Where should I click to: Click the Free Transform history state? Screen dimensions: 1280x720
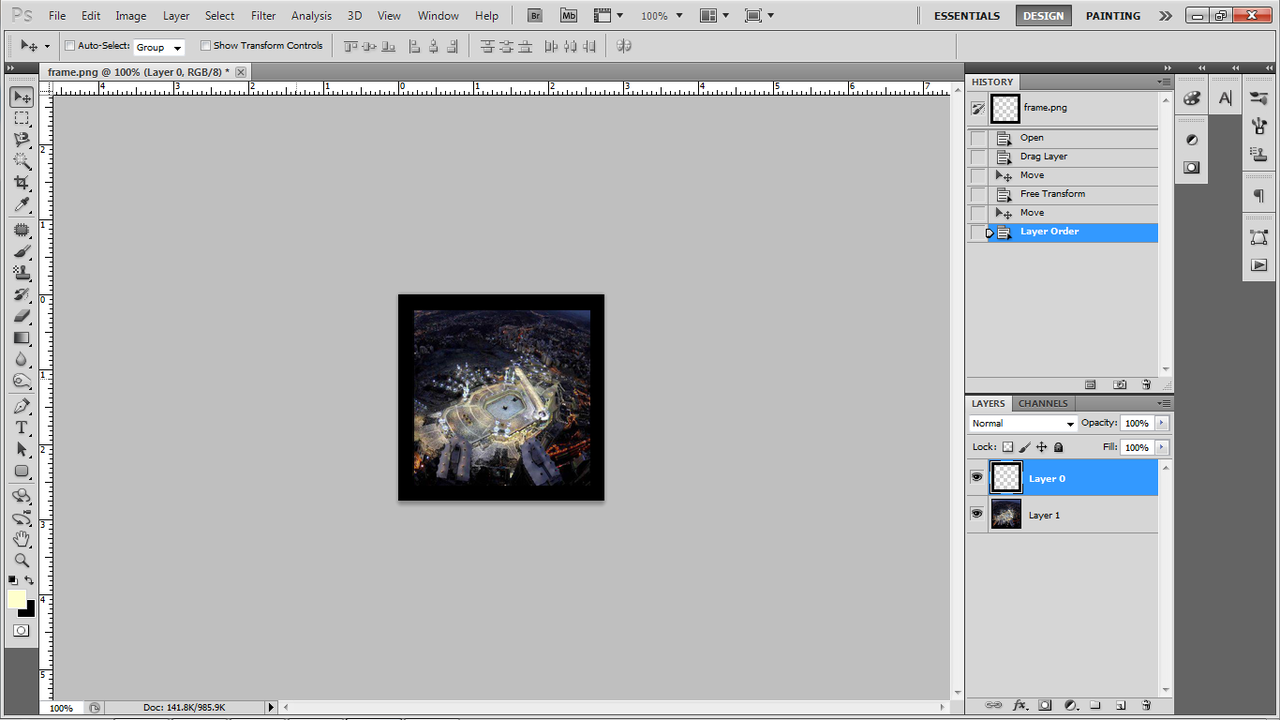1052,194
